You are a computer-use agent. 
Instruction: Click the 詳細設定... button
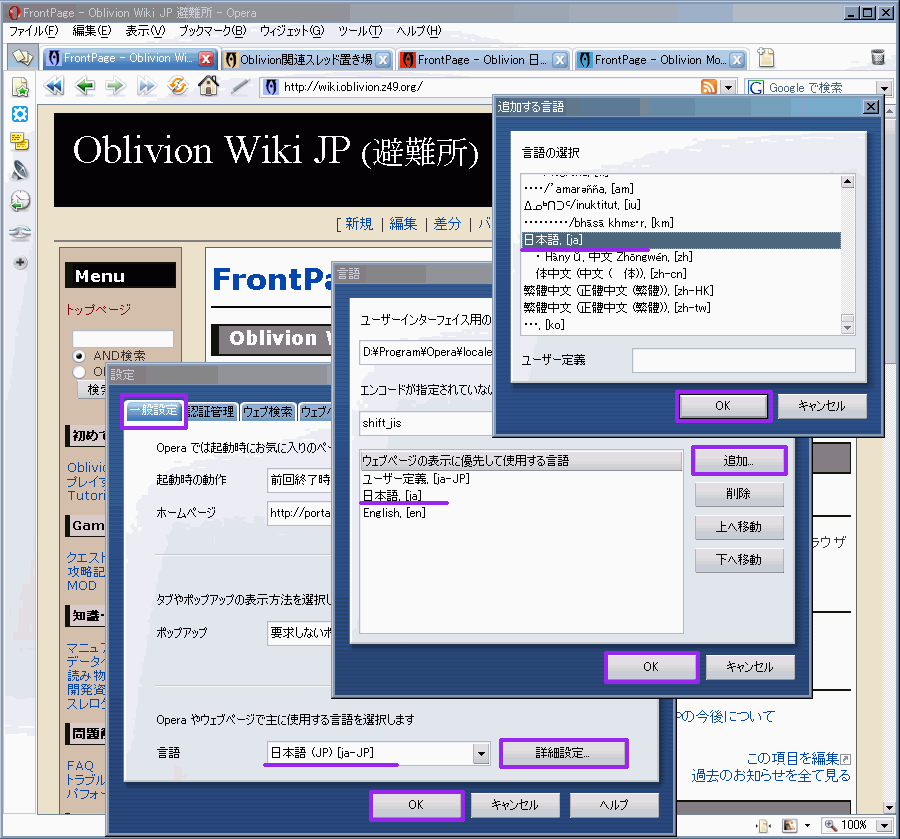563,753
